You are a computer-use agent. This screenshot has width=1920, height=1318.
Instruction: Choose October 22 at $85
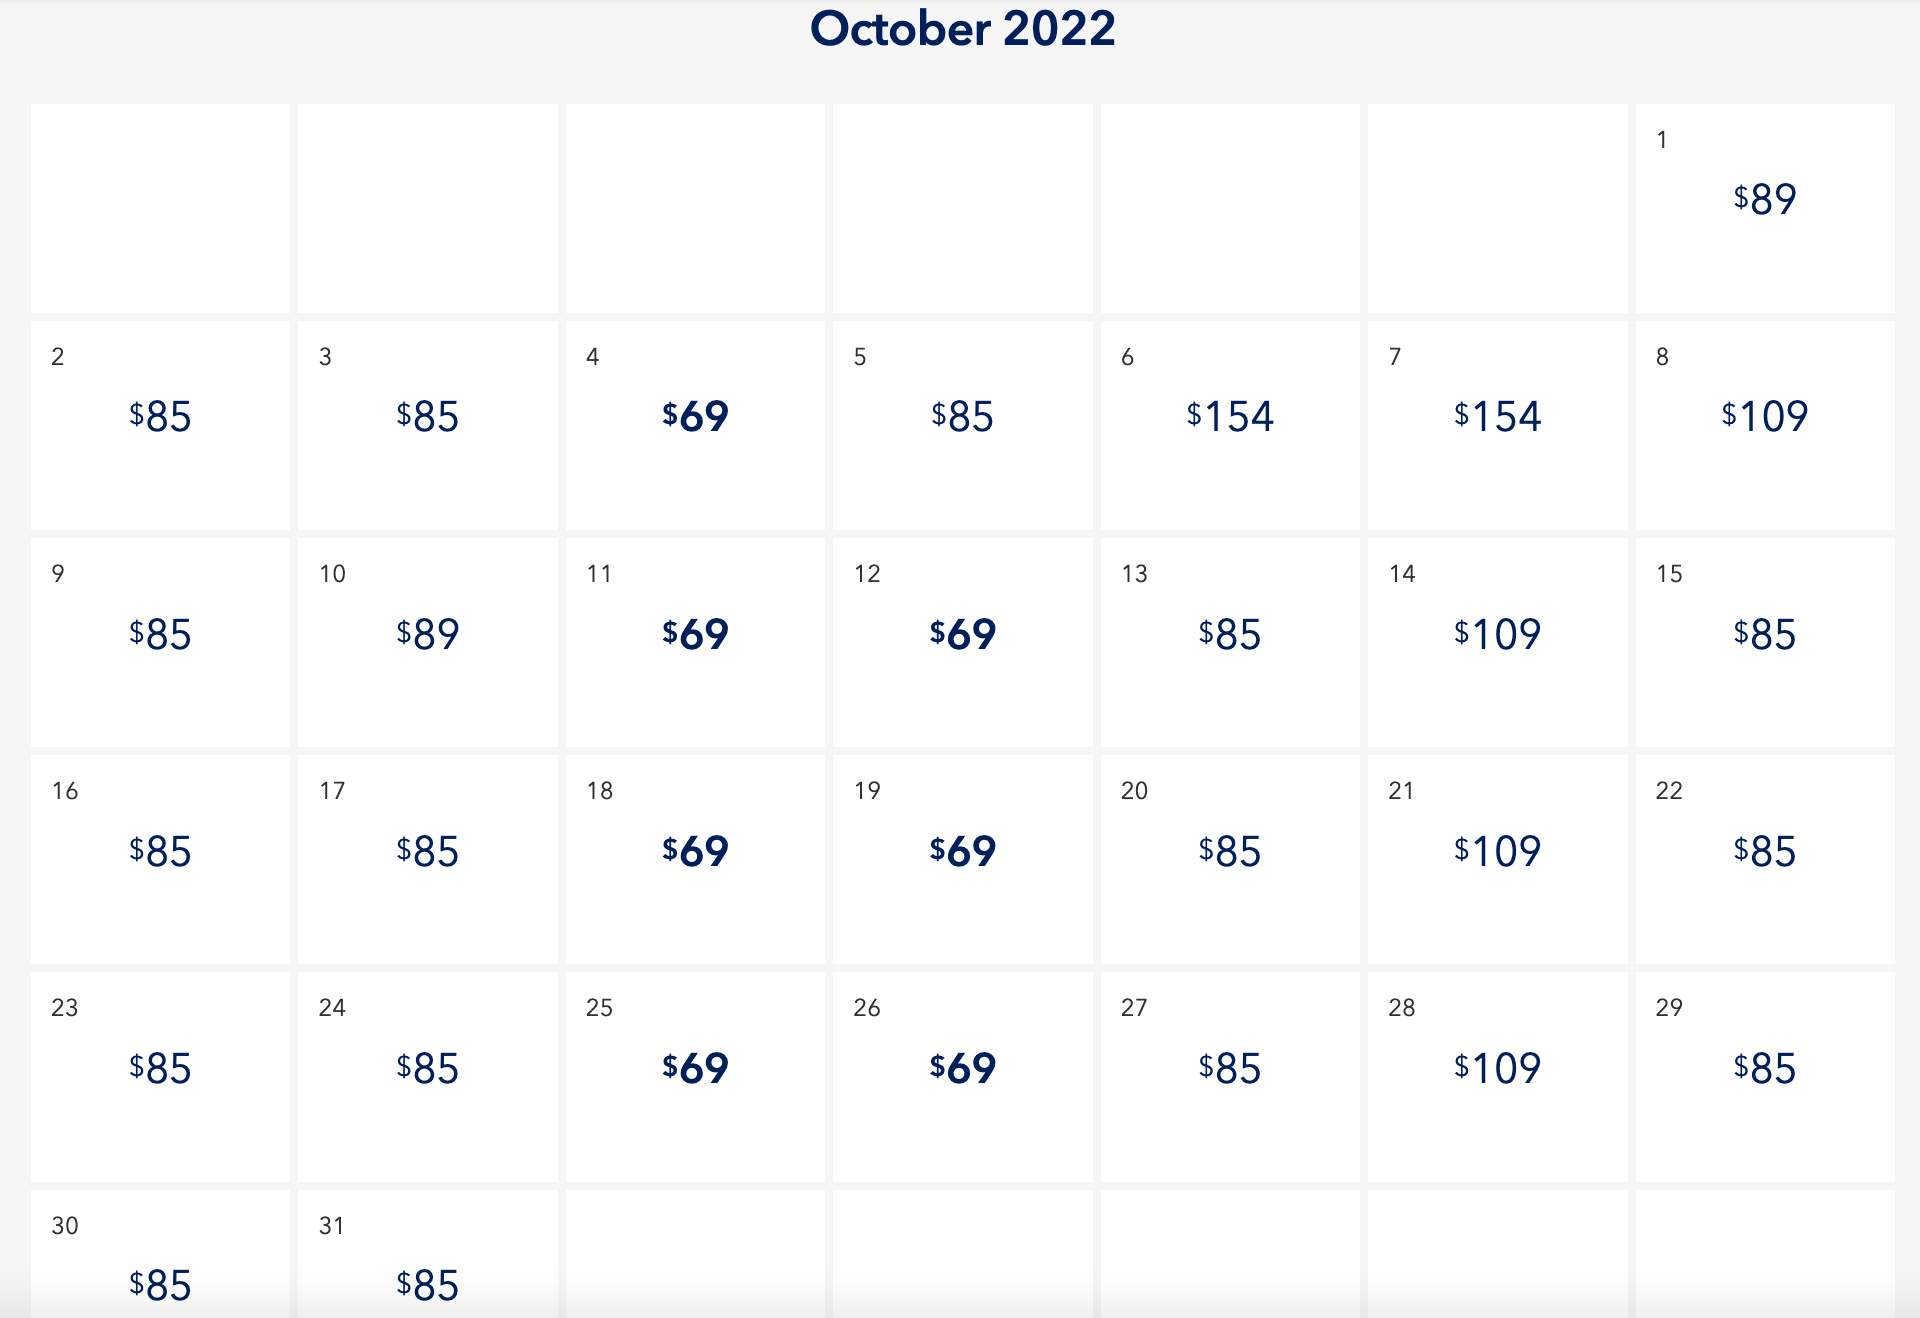pos(1764,851)
